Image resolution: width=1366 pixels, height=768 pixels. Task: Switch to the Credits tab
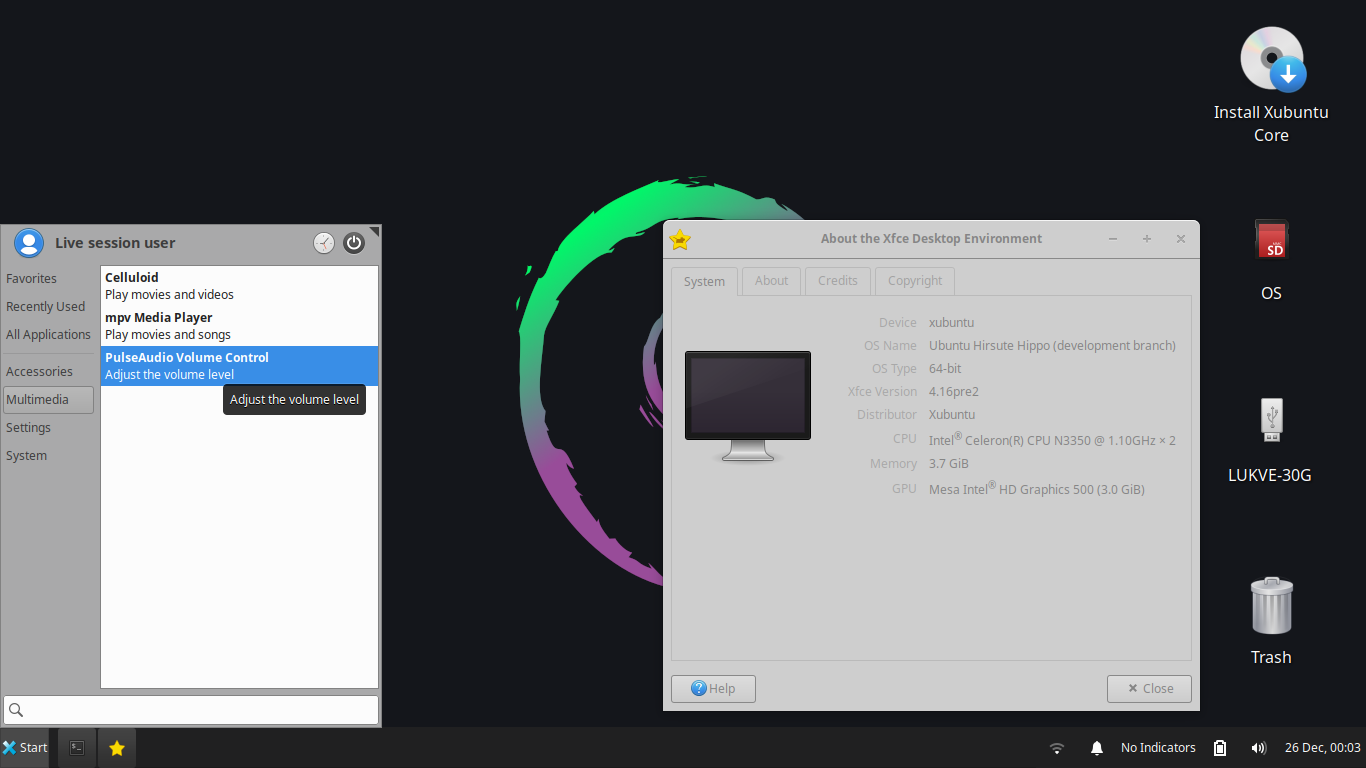tap(838, 281)
